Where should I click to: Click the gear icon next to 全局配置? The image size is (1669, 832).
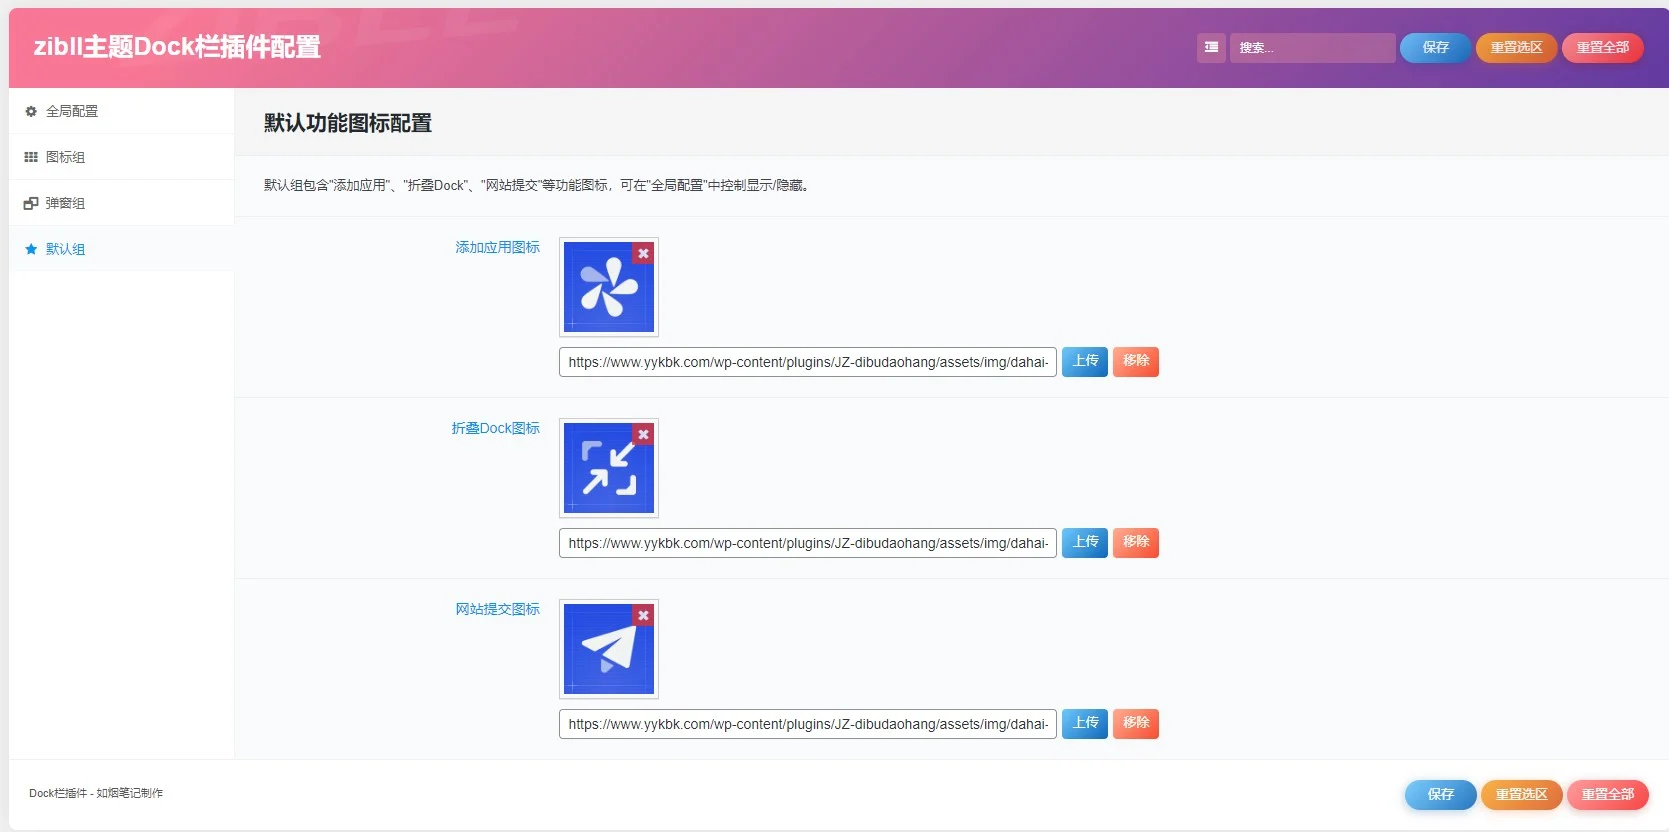click(31, 111)
